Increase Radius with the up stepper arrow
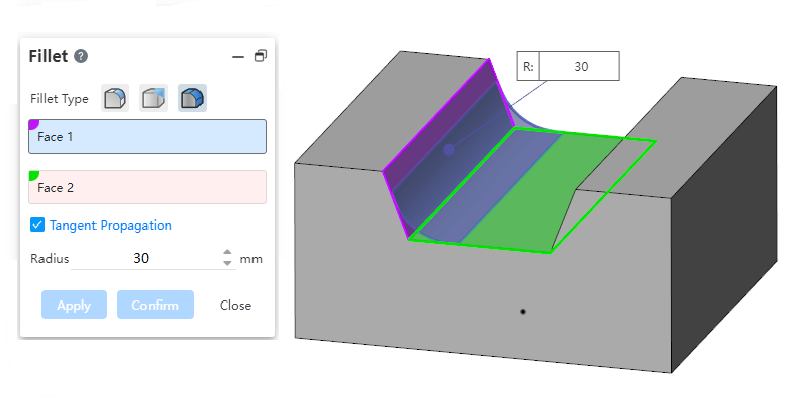 pos(228,253)
